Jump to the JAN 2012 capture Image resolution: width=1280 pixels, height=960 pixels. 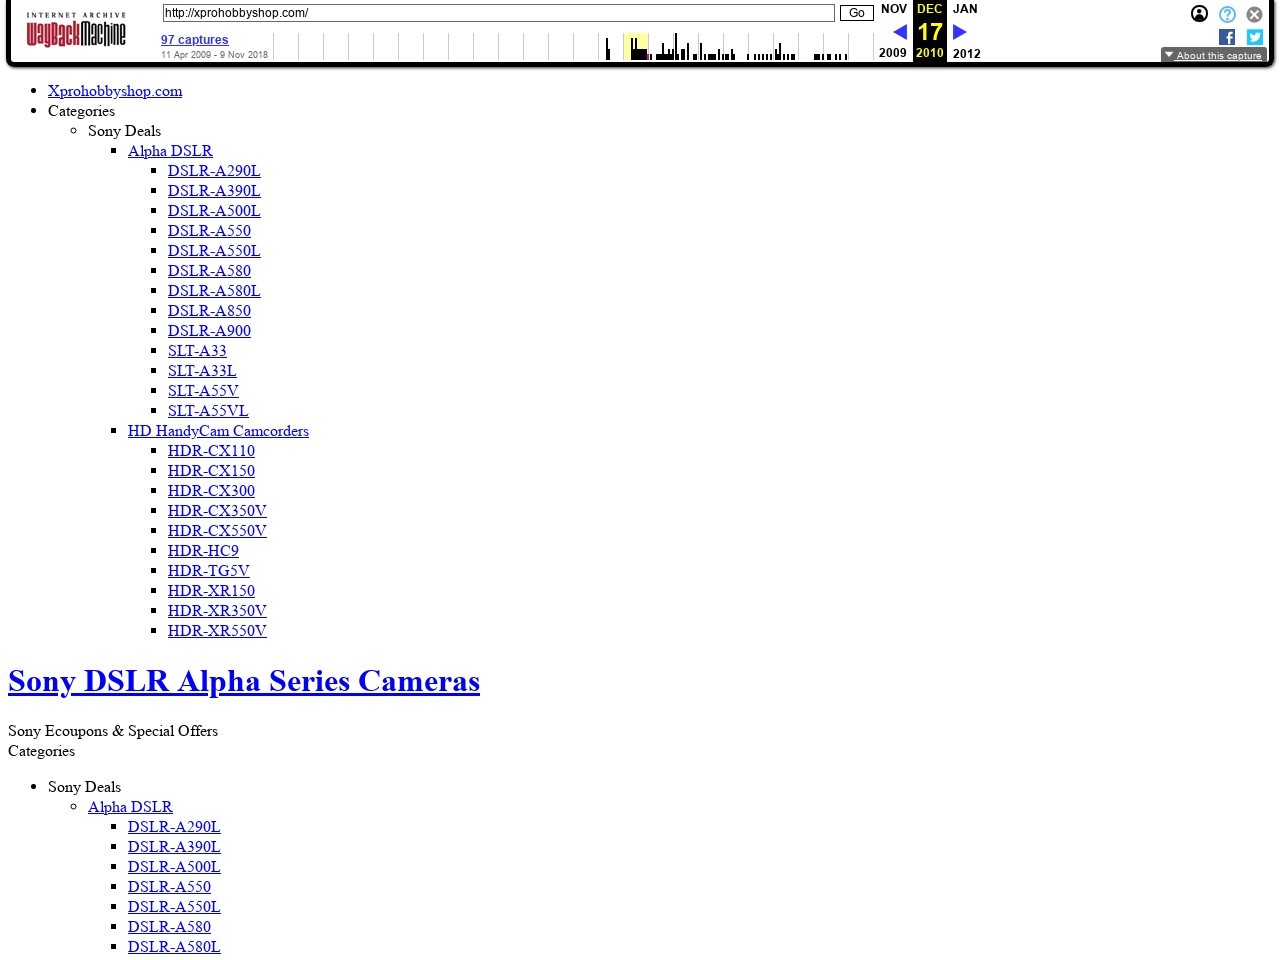point(965,9)
